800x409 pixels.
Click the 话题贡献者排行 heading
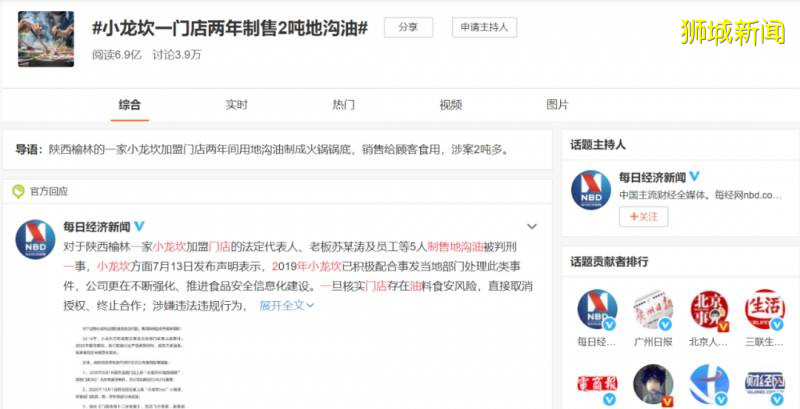pos(609,262)
